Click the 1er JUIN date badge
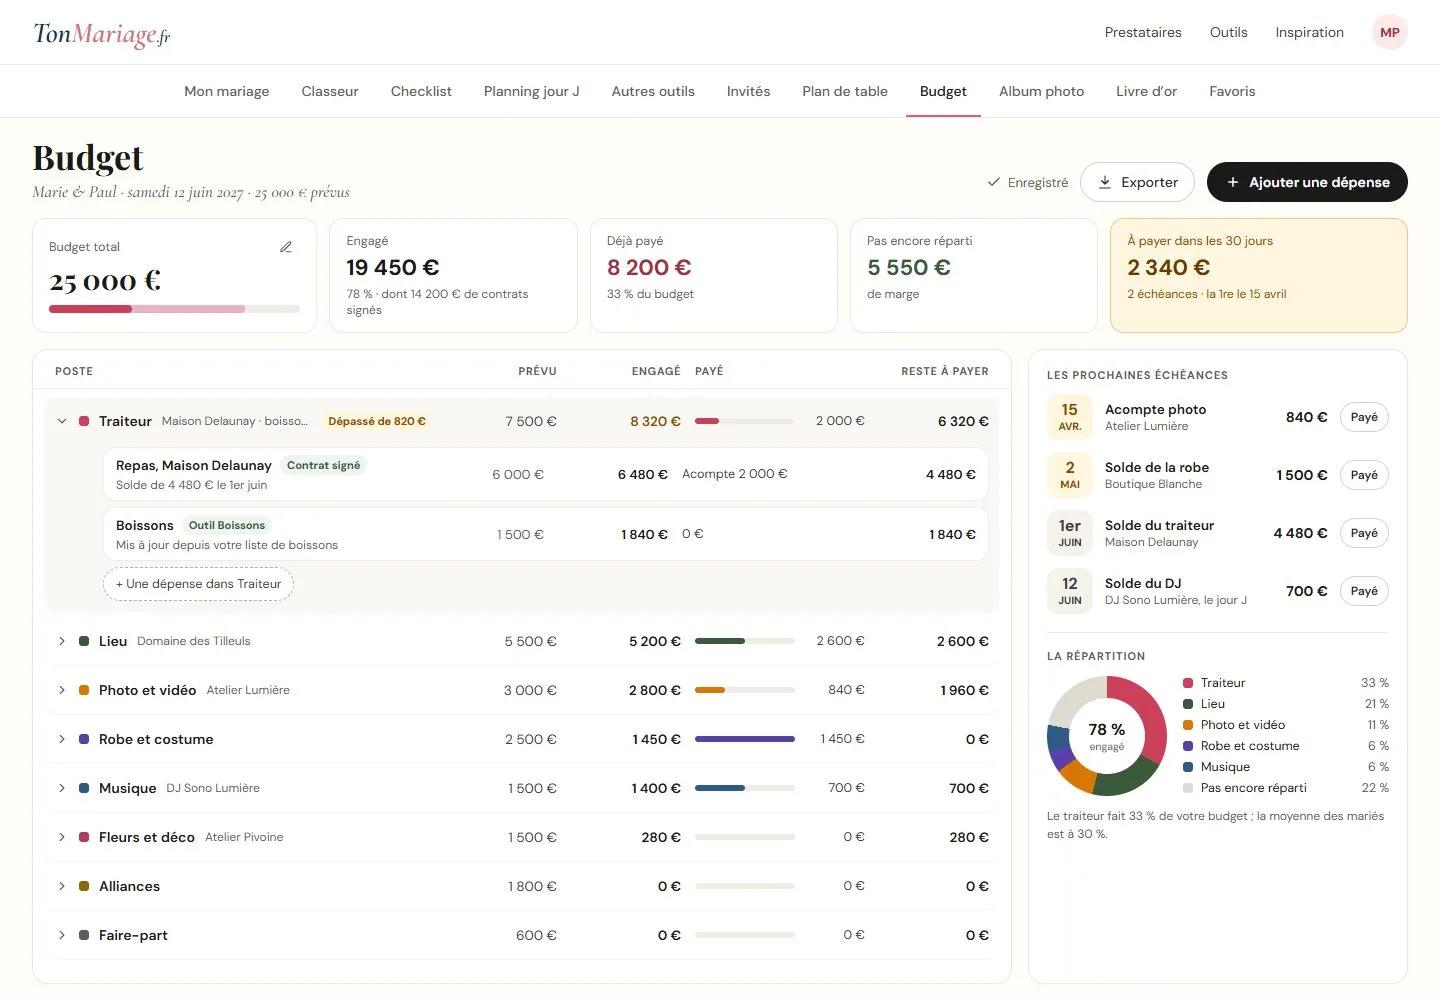1440x1000 pixels. pyautogui.click(x=1070, y=533)
